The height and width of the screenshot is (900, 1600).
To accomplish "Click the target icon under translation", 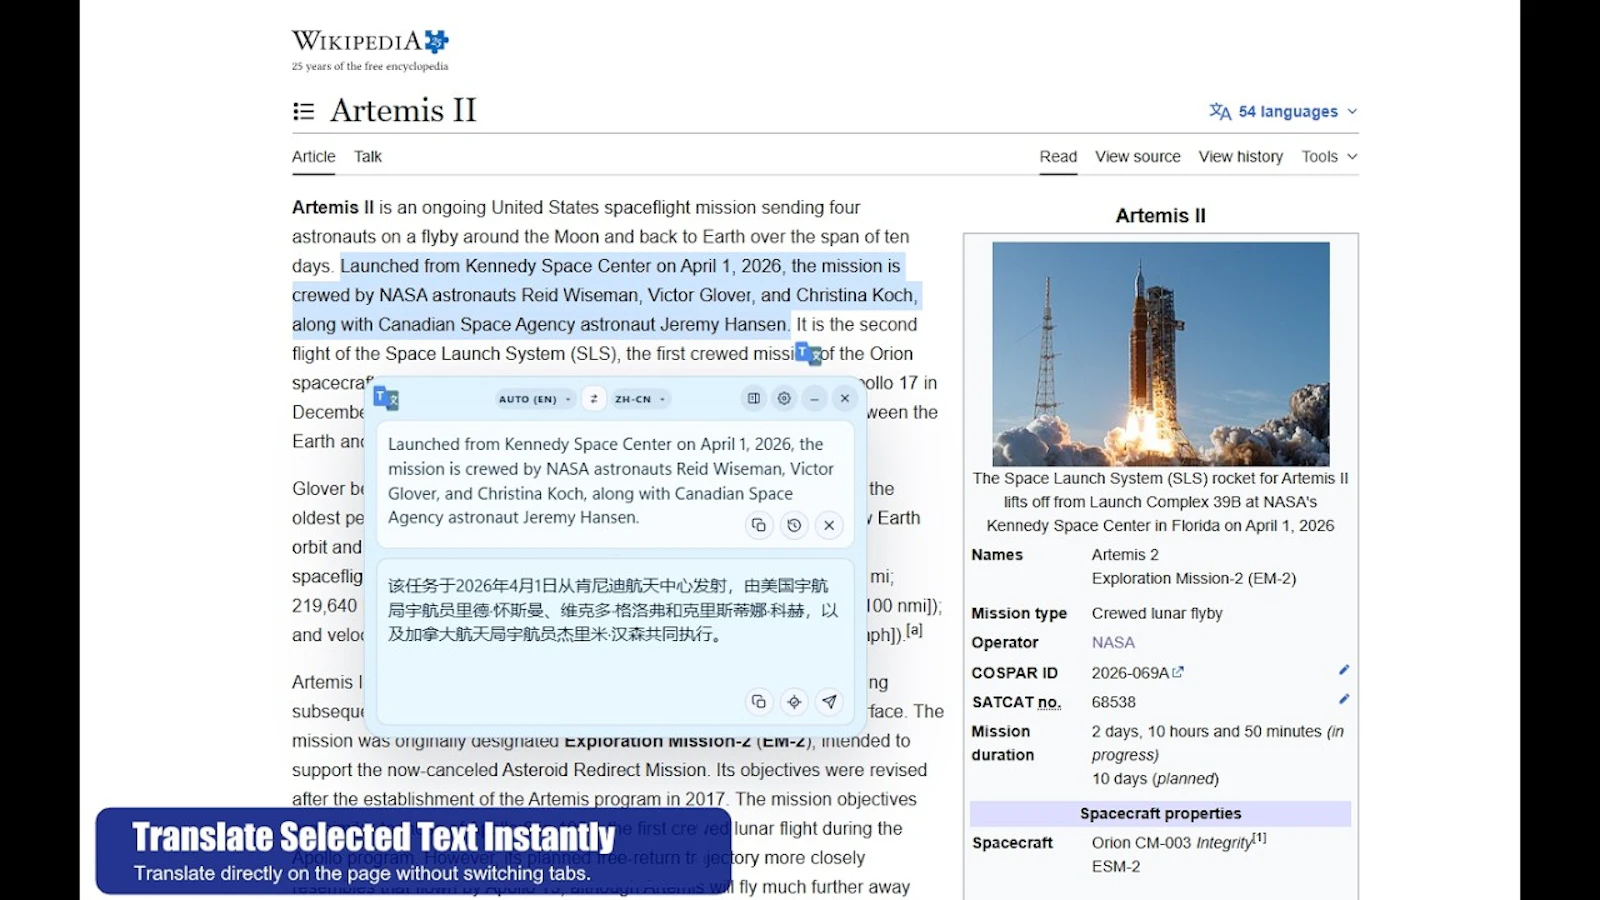I will click(794, 702).
